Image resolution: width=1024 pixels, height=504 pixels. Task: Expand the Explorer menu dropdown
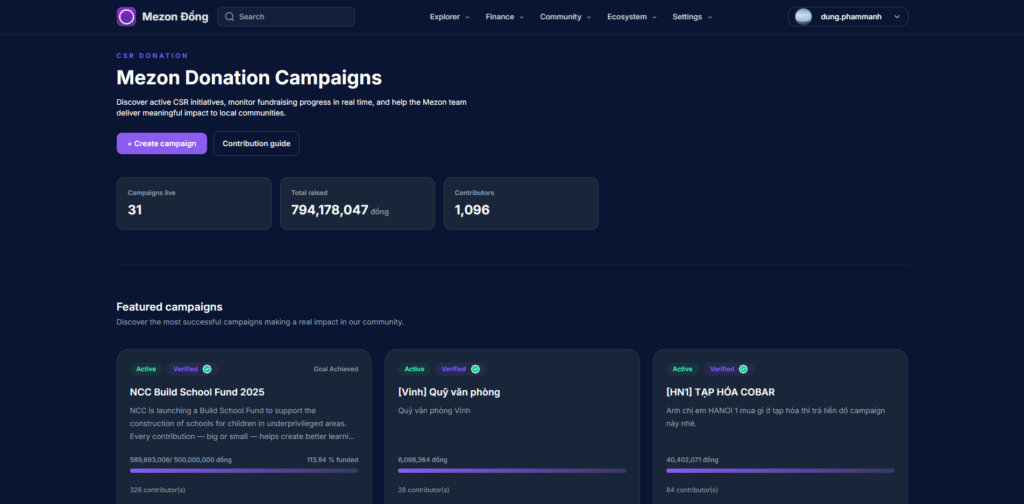pos(450,17)
